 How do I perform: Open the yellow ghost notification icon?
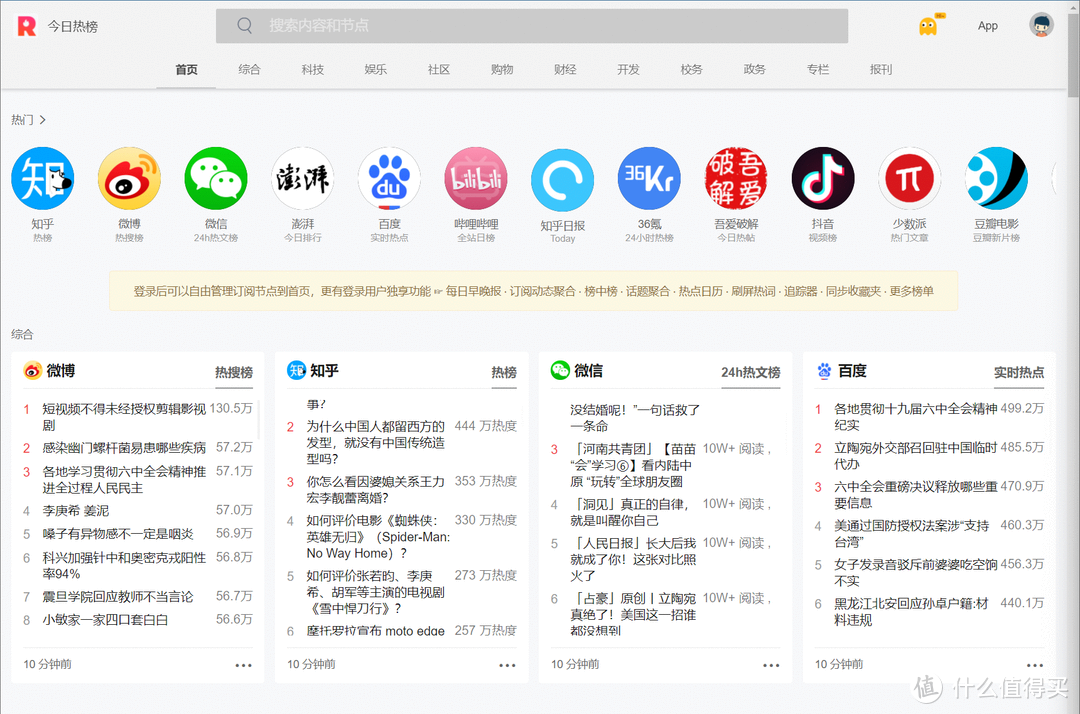928,26
